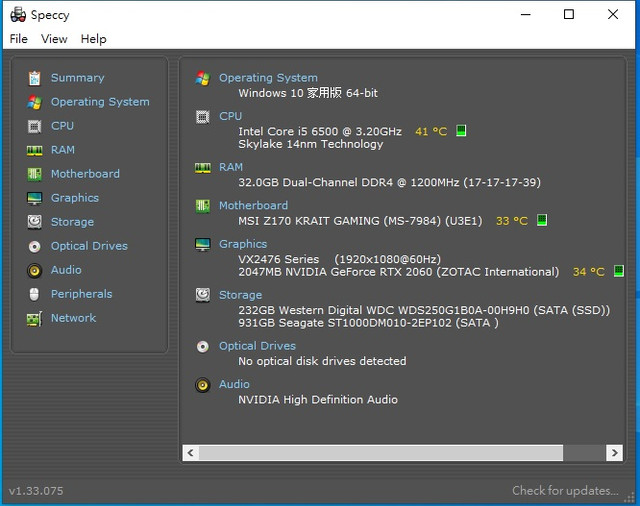The width and height of the screenshot is (640, 506).
Task: Click the RAM stick icon in sidebar
Action: click(34, 151)
